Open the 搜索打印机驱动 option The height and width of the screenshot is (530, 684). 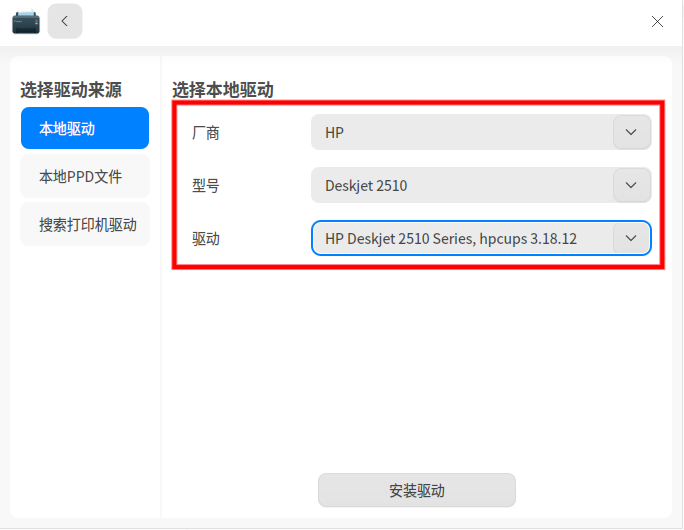85,224
